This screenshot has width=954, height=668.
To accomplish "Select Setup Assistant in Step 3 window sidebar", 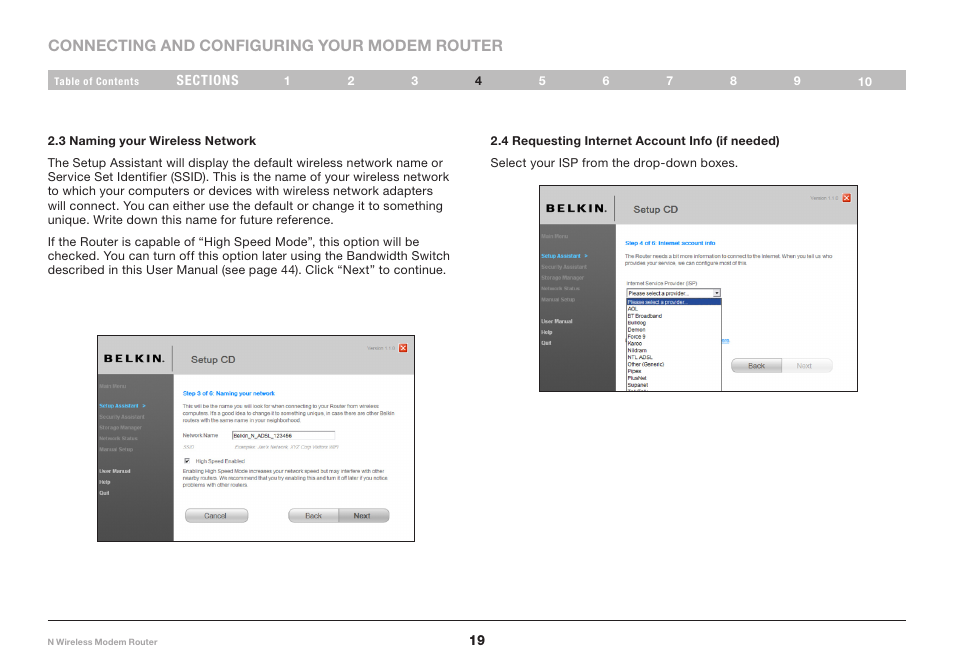I will click(122, 406).
